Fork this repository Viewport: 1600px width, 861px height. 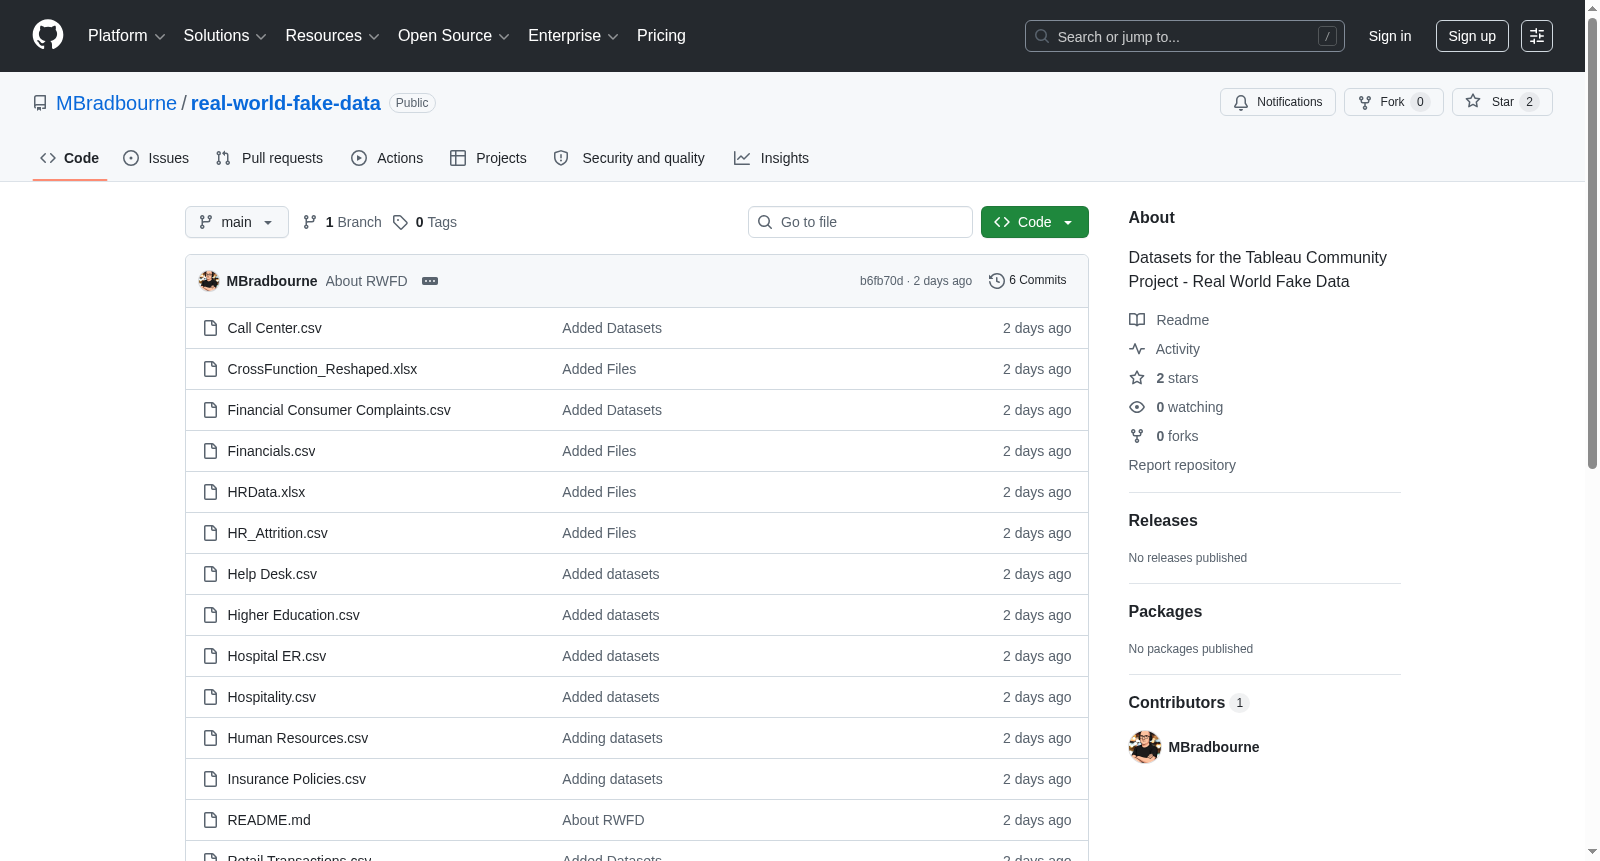[x=1393, y=102]
